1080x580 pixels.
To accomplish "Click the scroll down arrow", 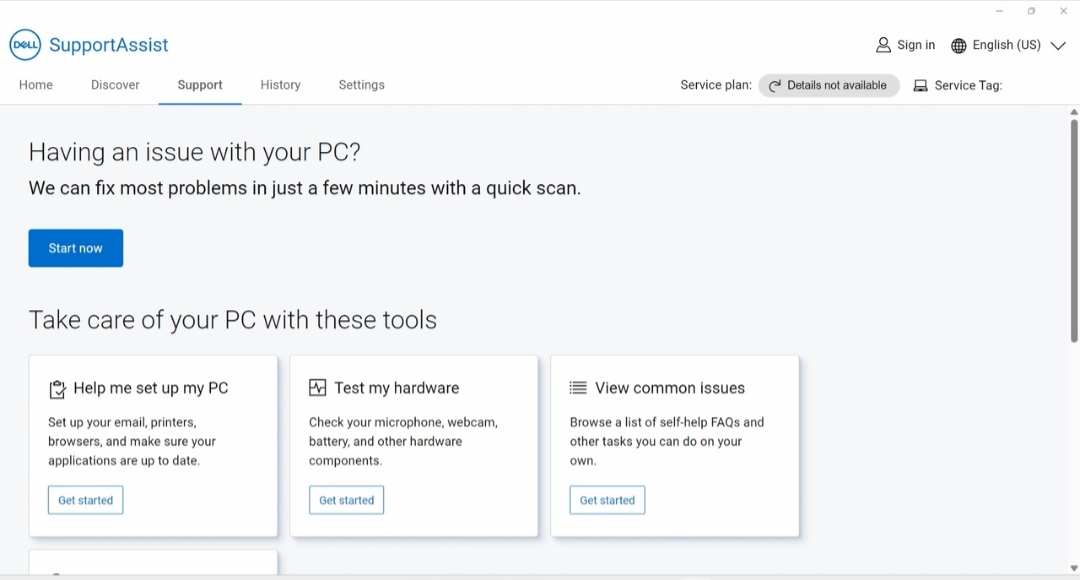I will pos(1074,568).
